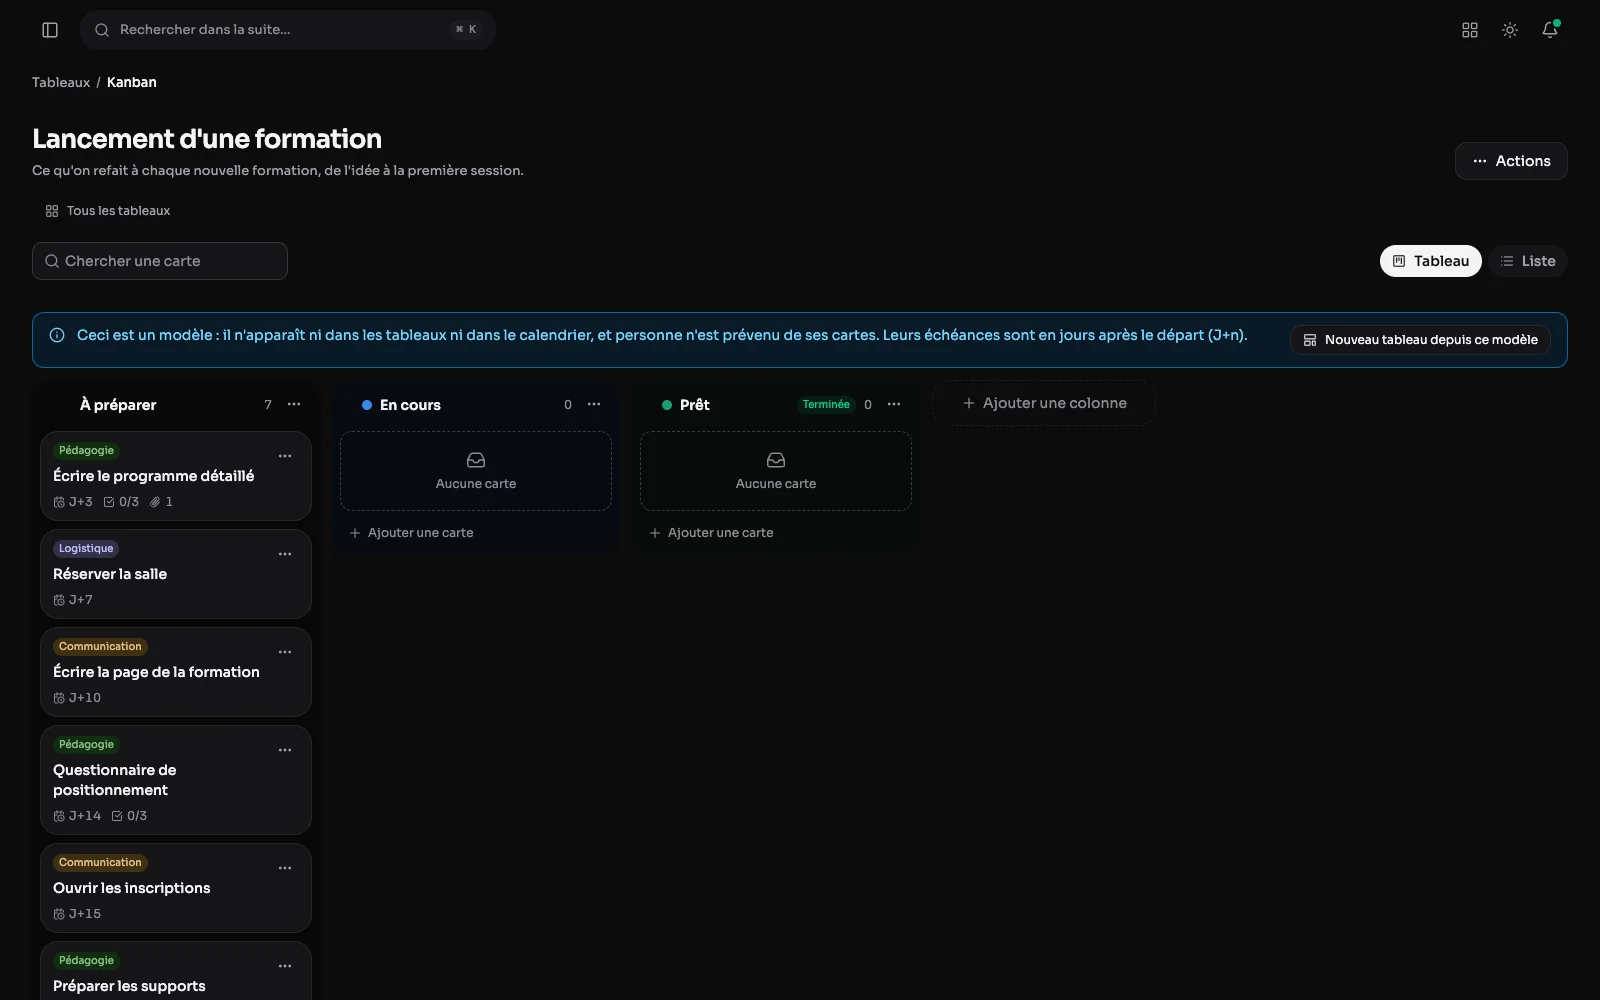The width and height of the screenshot is (1600, 1000).
Task: Click attachment icon on Écrire le programme détaillé
Action: click(155, 502)
